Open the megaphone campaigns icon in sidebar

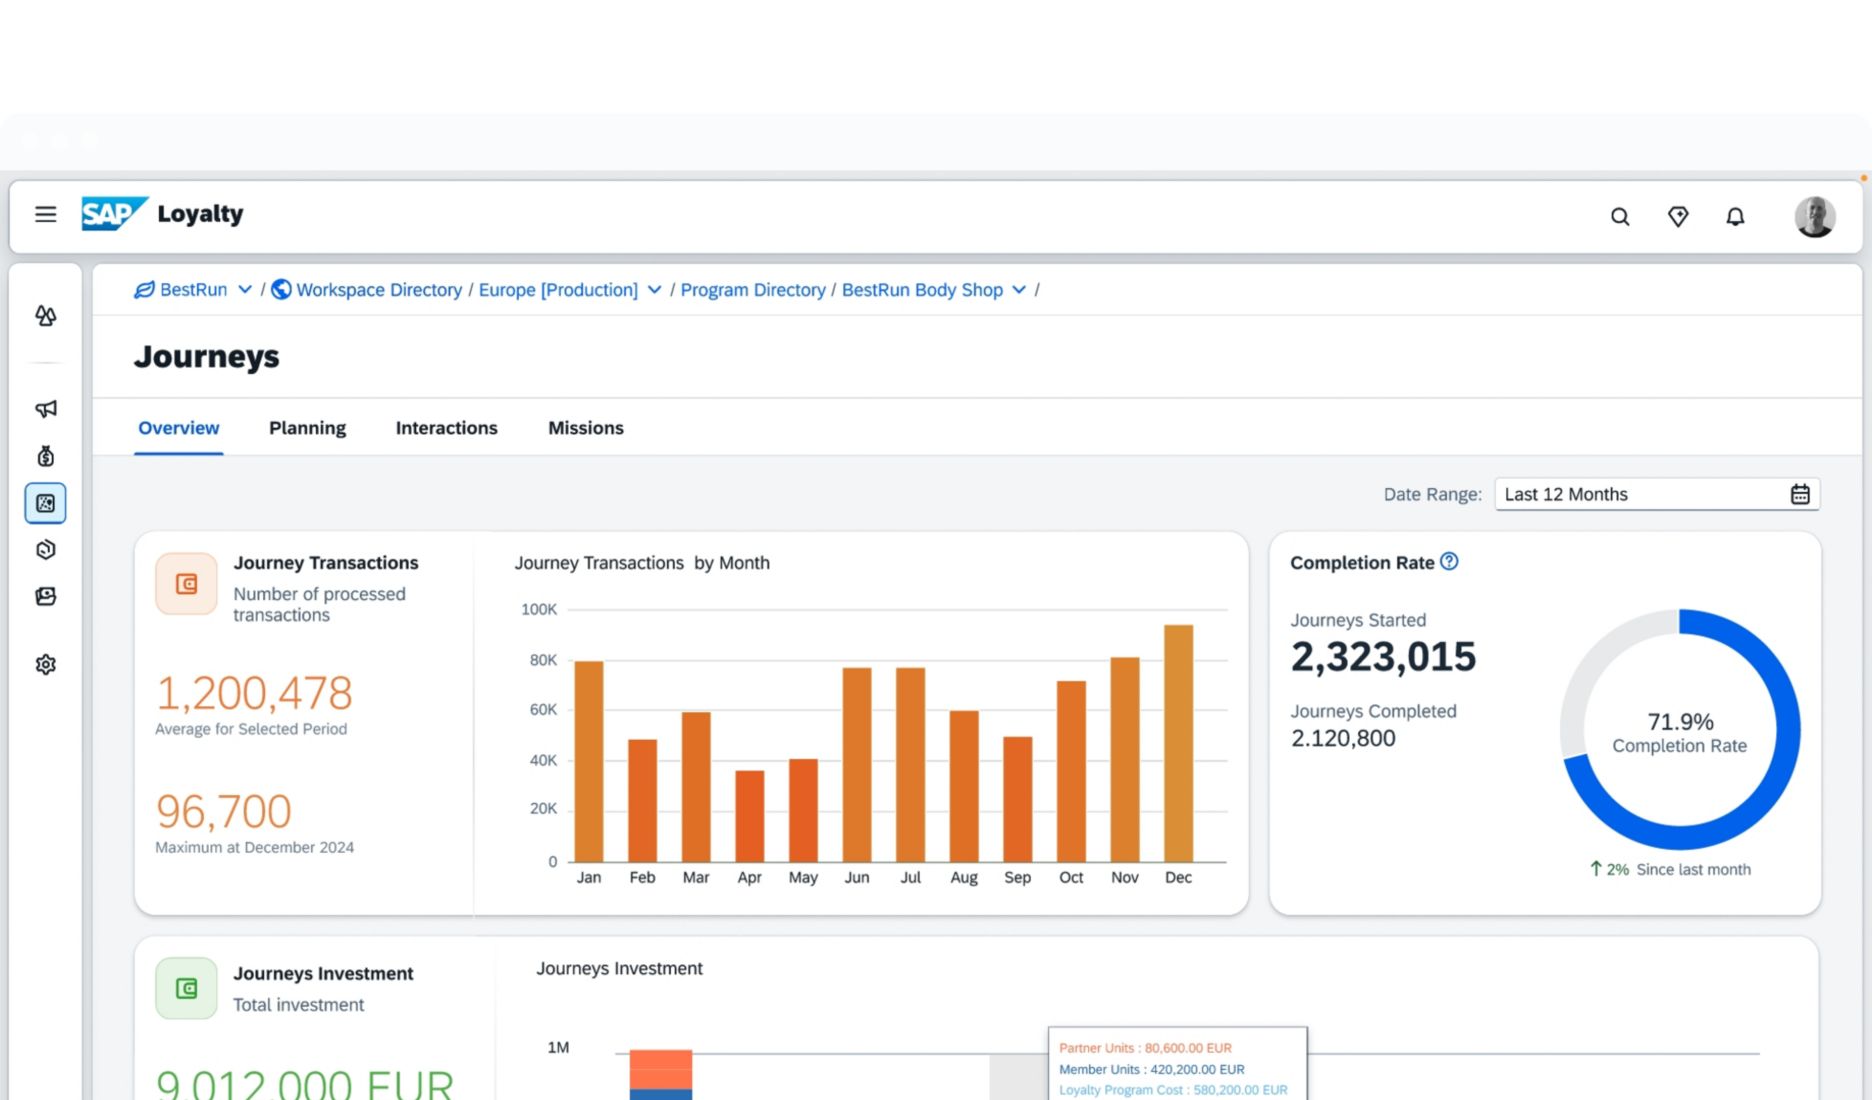[45, 409]
